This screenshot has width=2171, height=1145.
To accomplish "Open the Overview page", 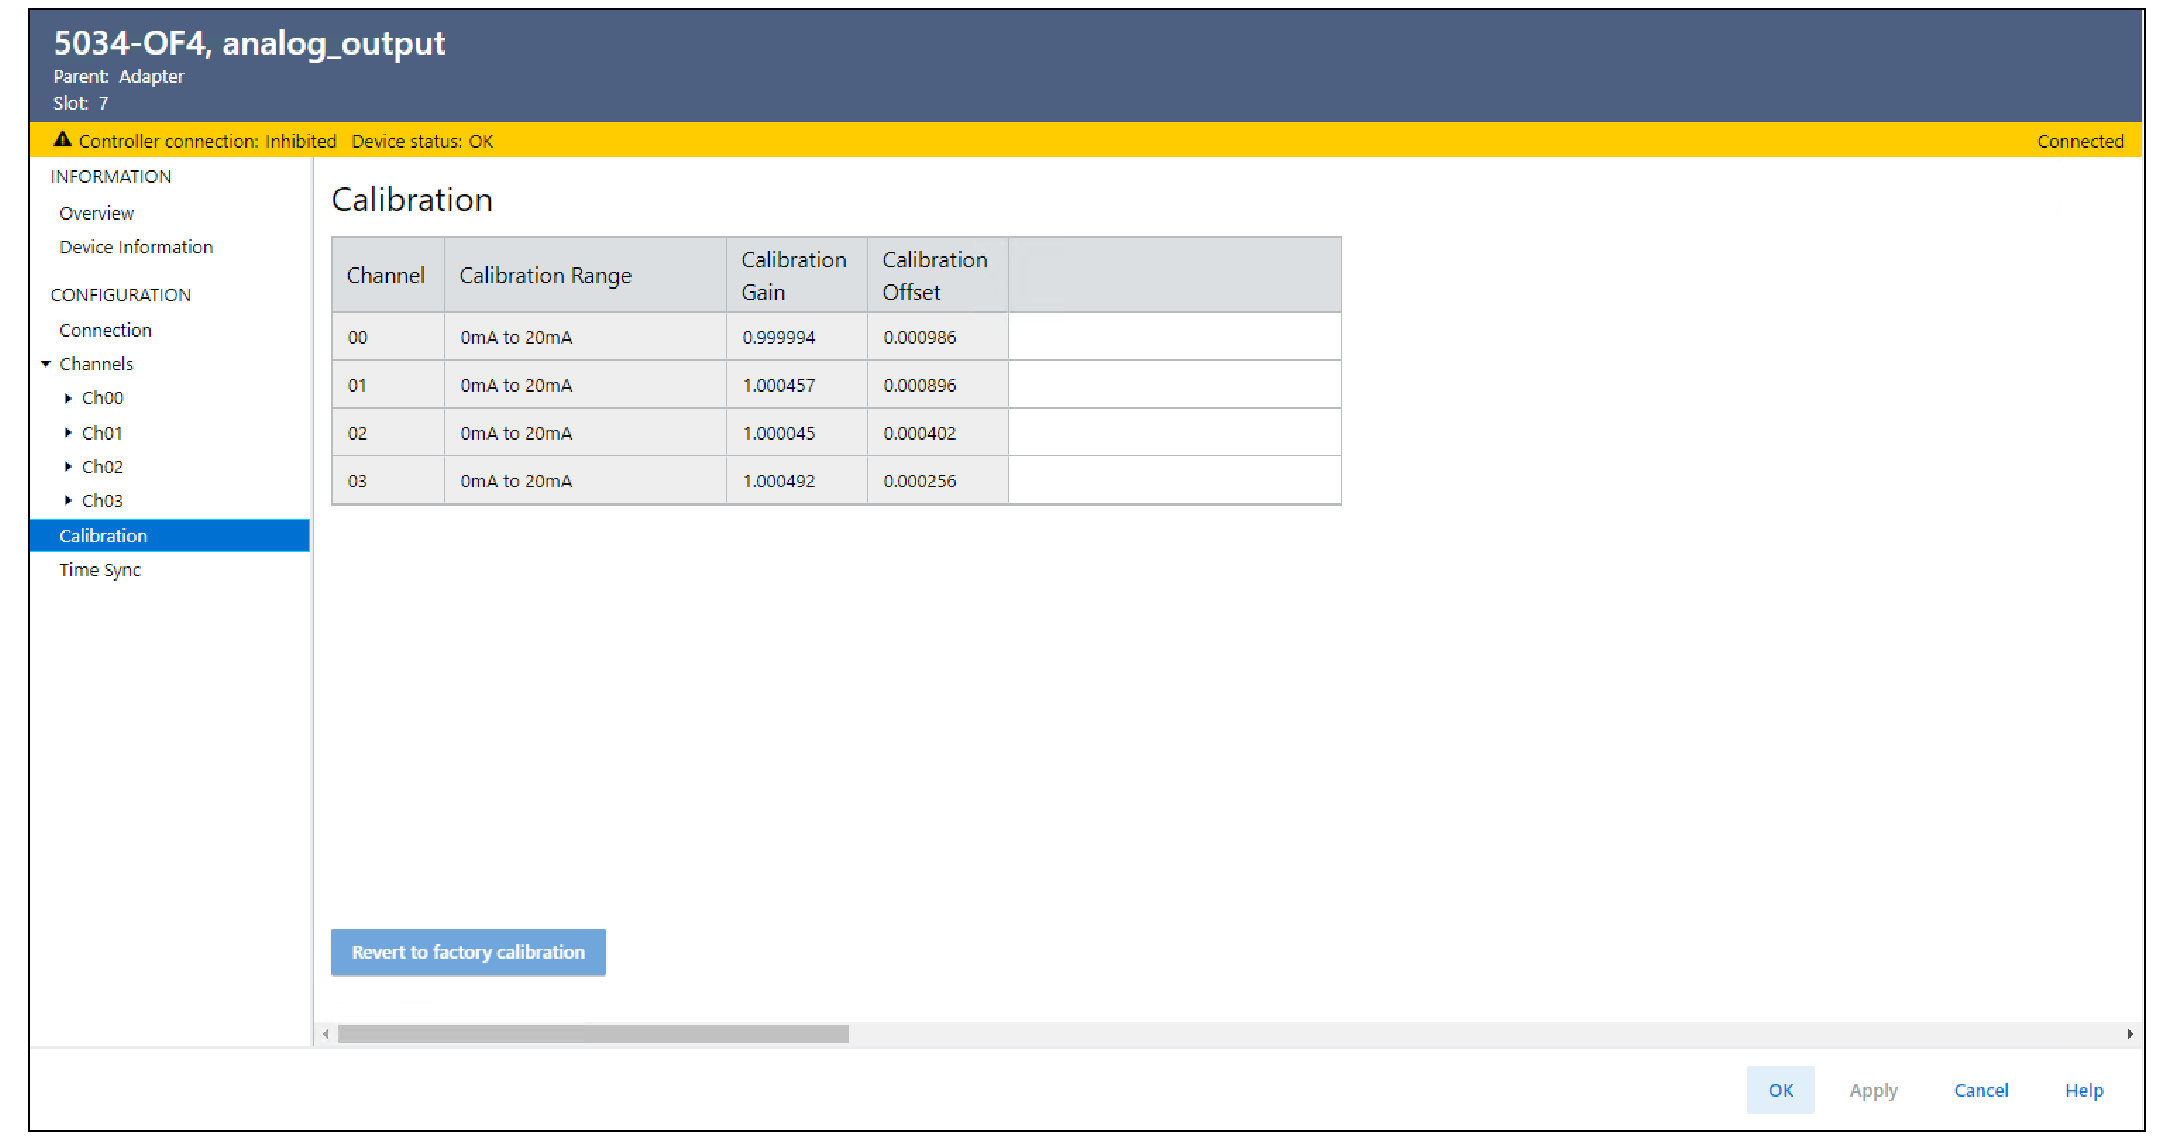I will coord(96,213).
